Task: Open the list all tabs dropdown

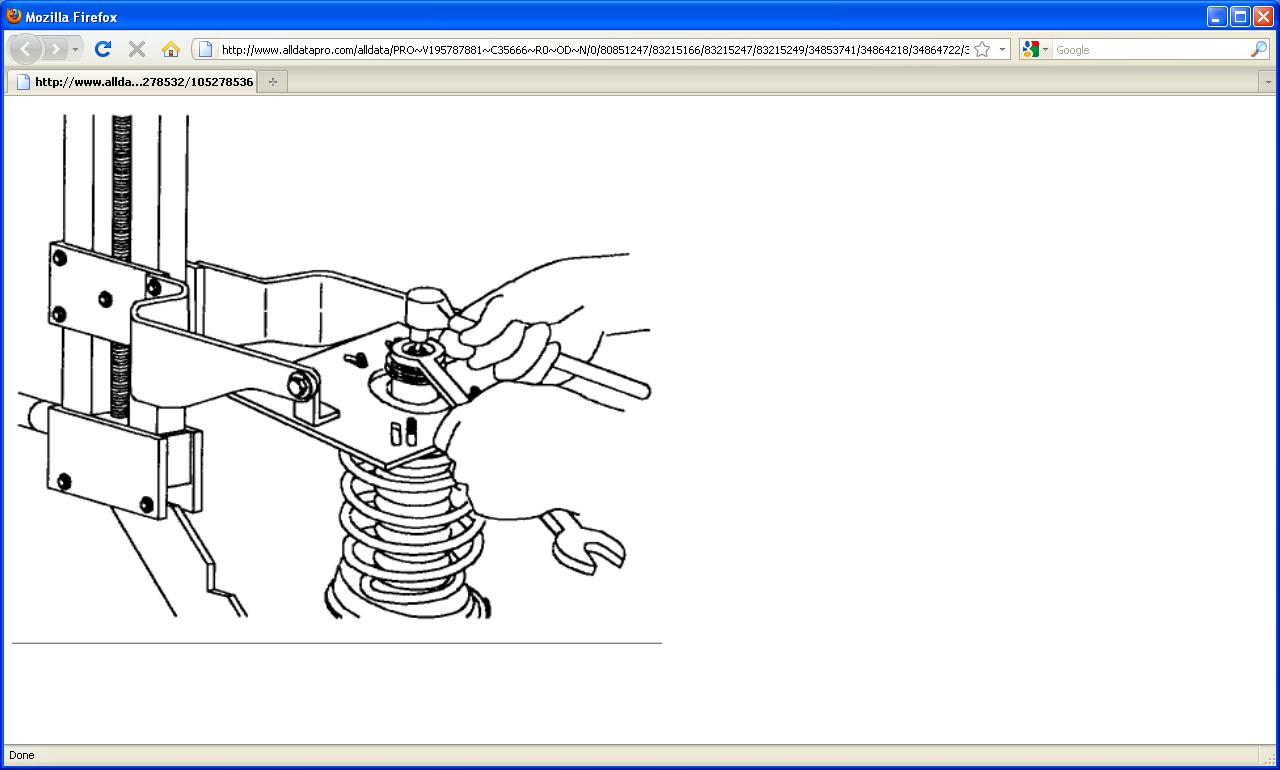Action: click(x=1268, y=82)
